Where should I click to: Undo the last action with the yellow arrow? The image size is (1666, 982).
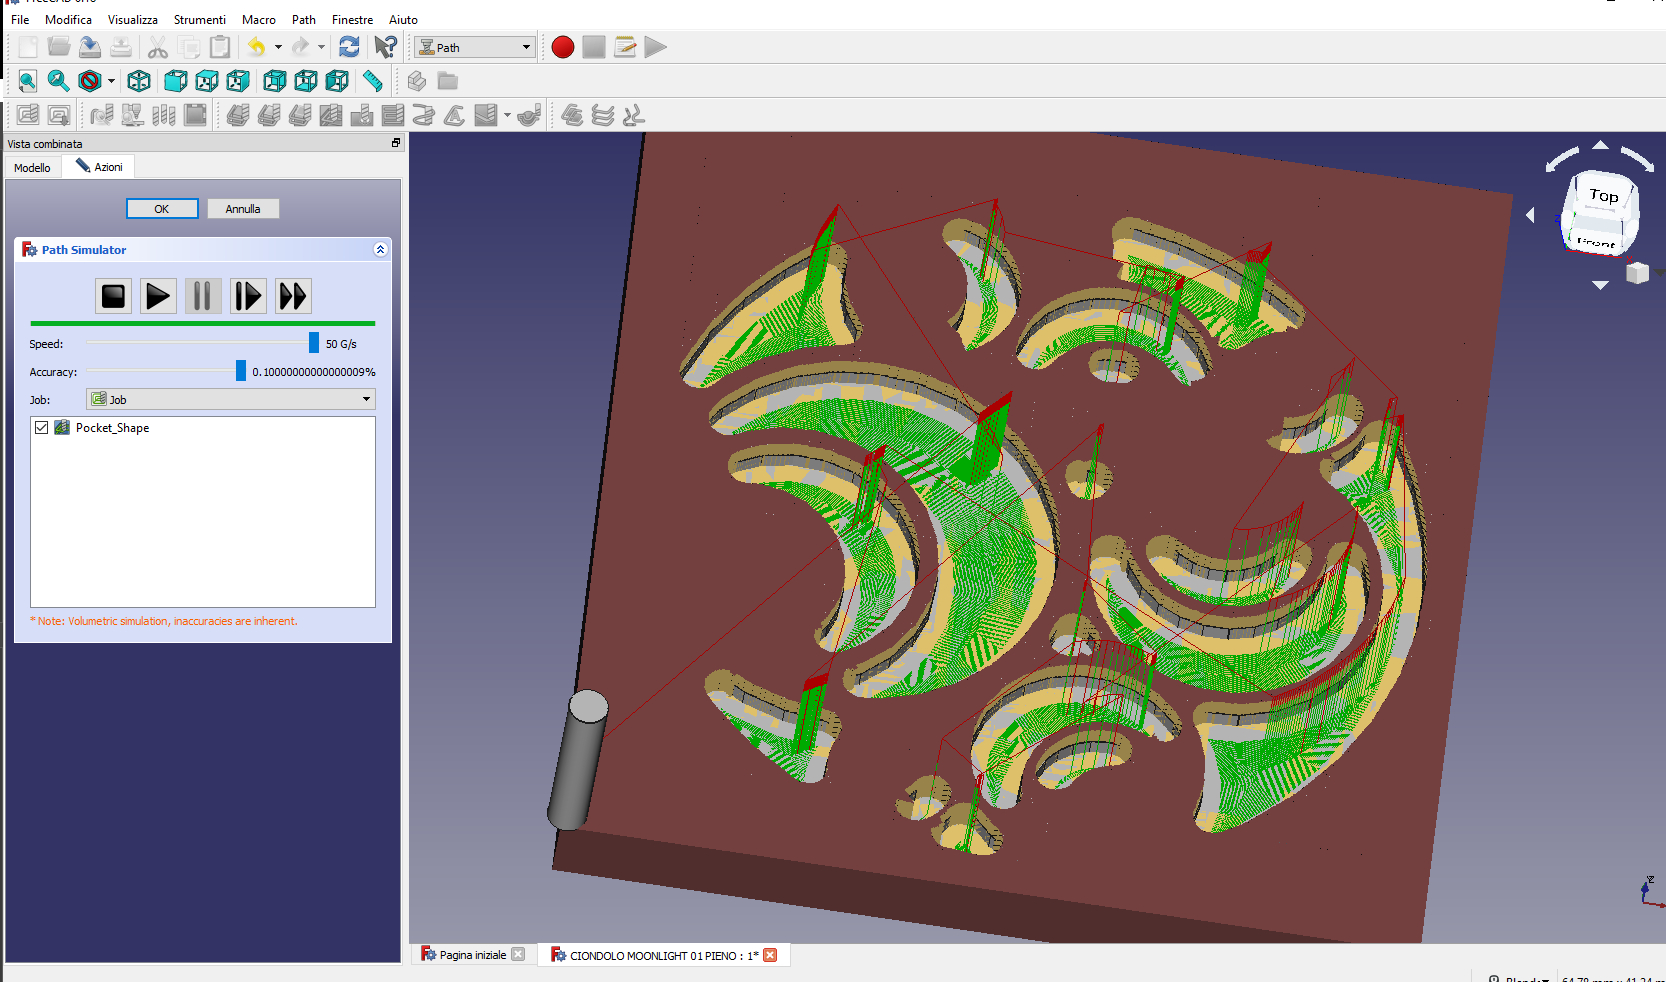257,47
